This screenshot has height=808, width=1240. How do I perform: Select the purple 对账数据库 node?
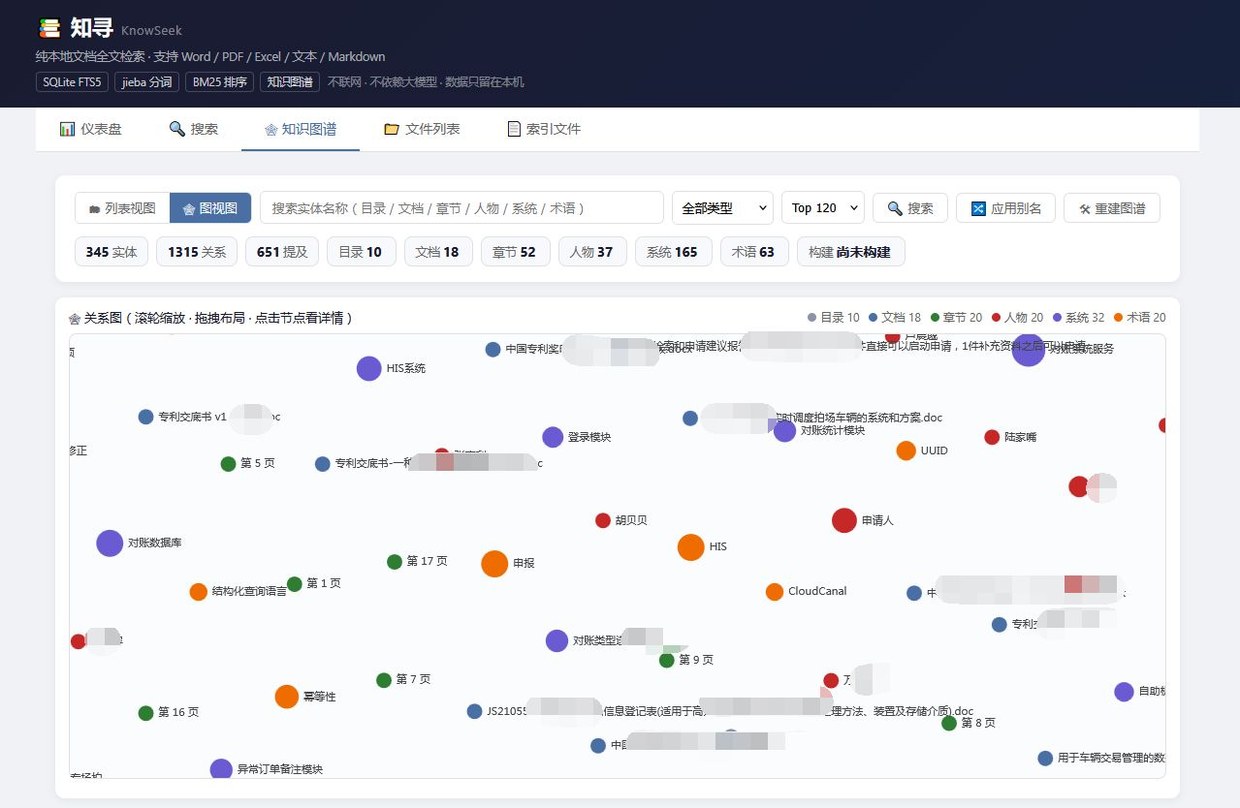click(110, 543)
